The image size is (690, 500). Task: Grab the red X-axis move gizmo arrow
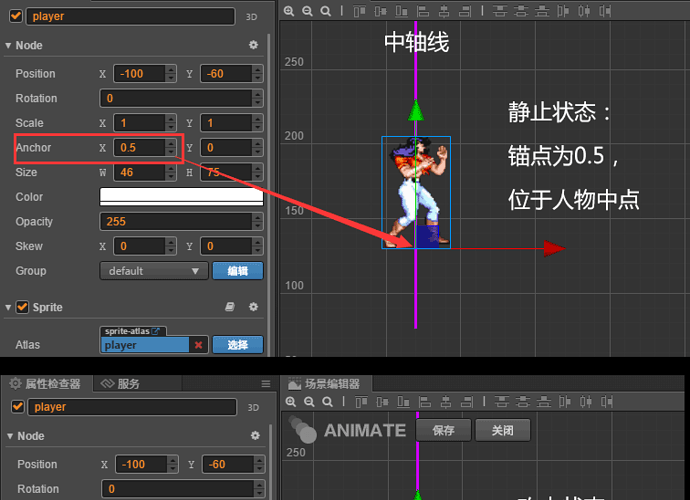[554, 248]
